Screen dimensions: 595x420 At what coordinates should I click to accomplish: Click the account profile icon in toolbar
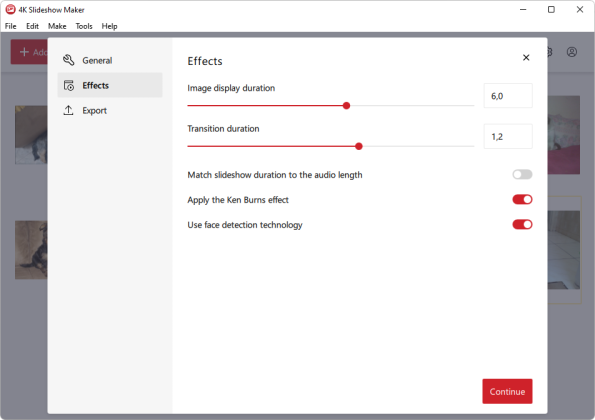pyautogui.click(x=571, y=52)
